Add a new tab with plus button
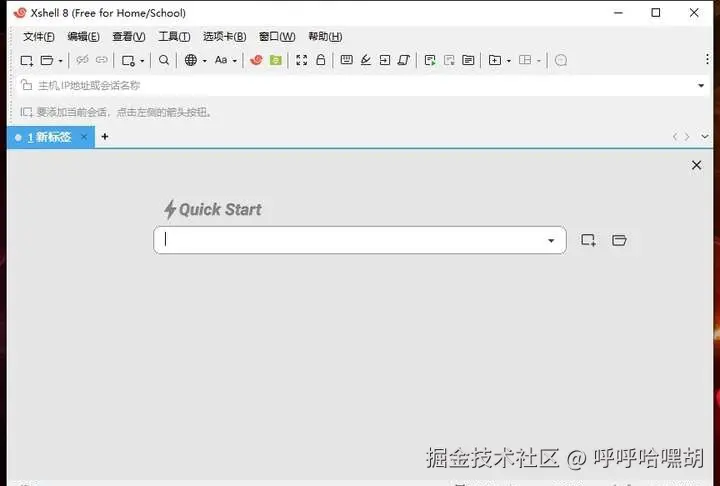The width and height of the screenshot is (720, 486). click(x=105, y=136)
